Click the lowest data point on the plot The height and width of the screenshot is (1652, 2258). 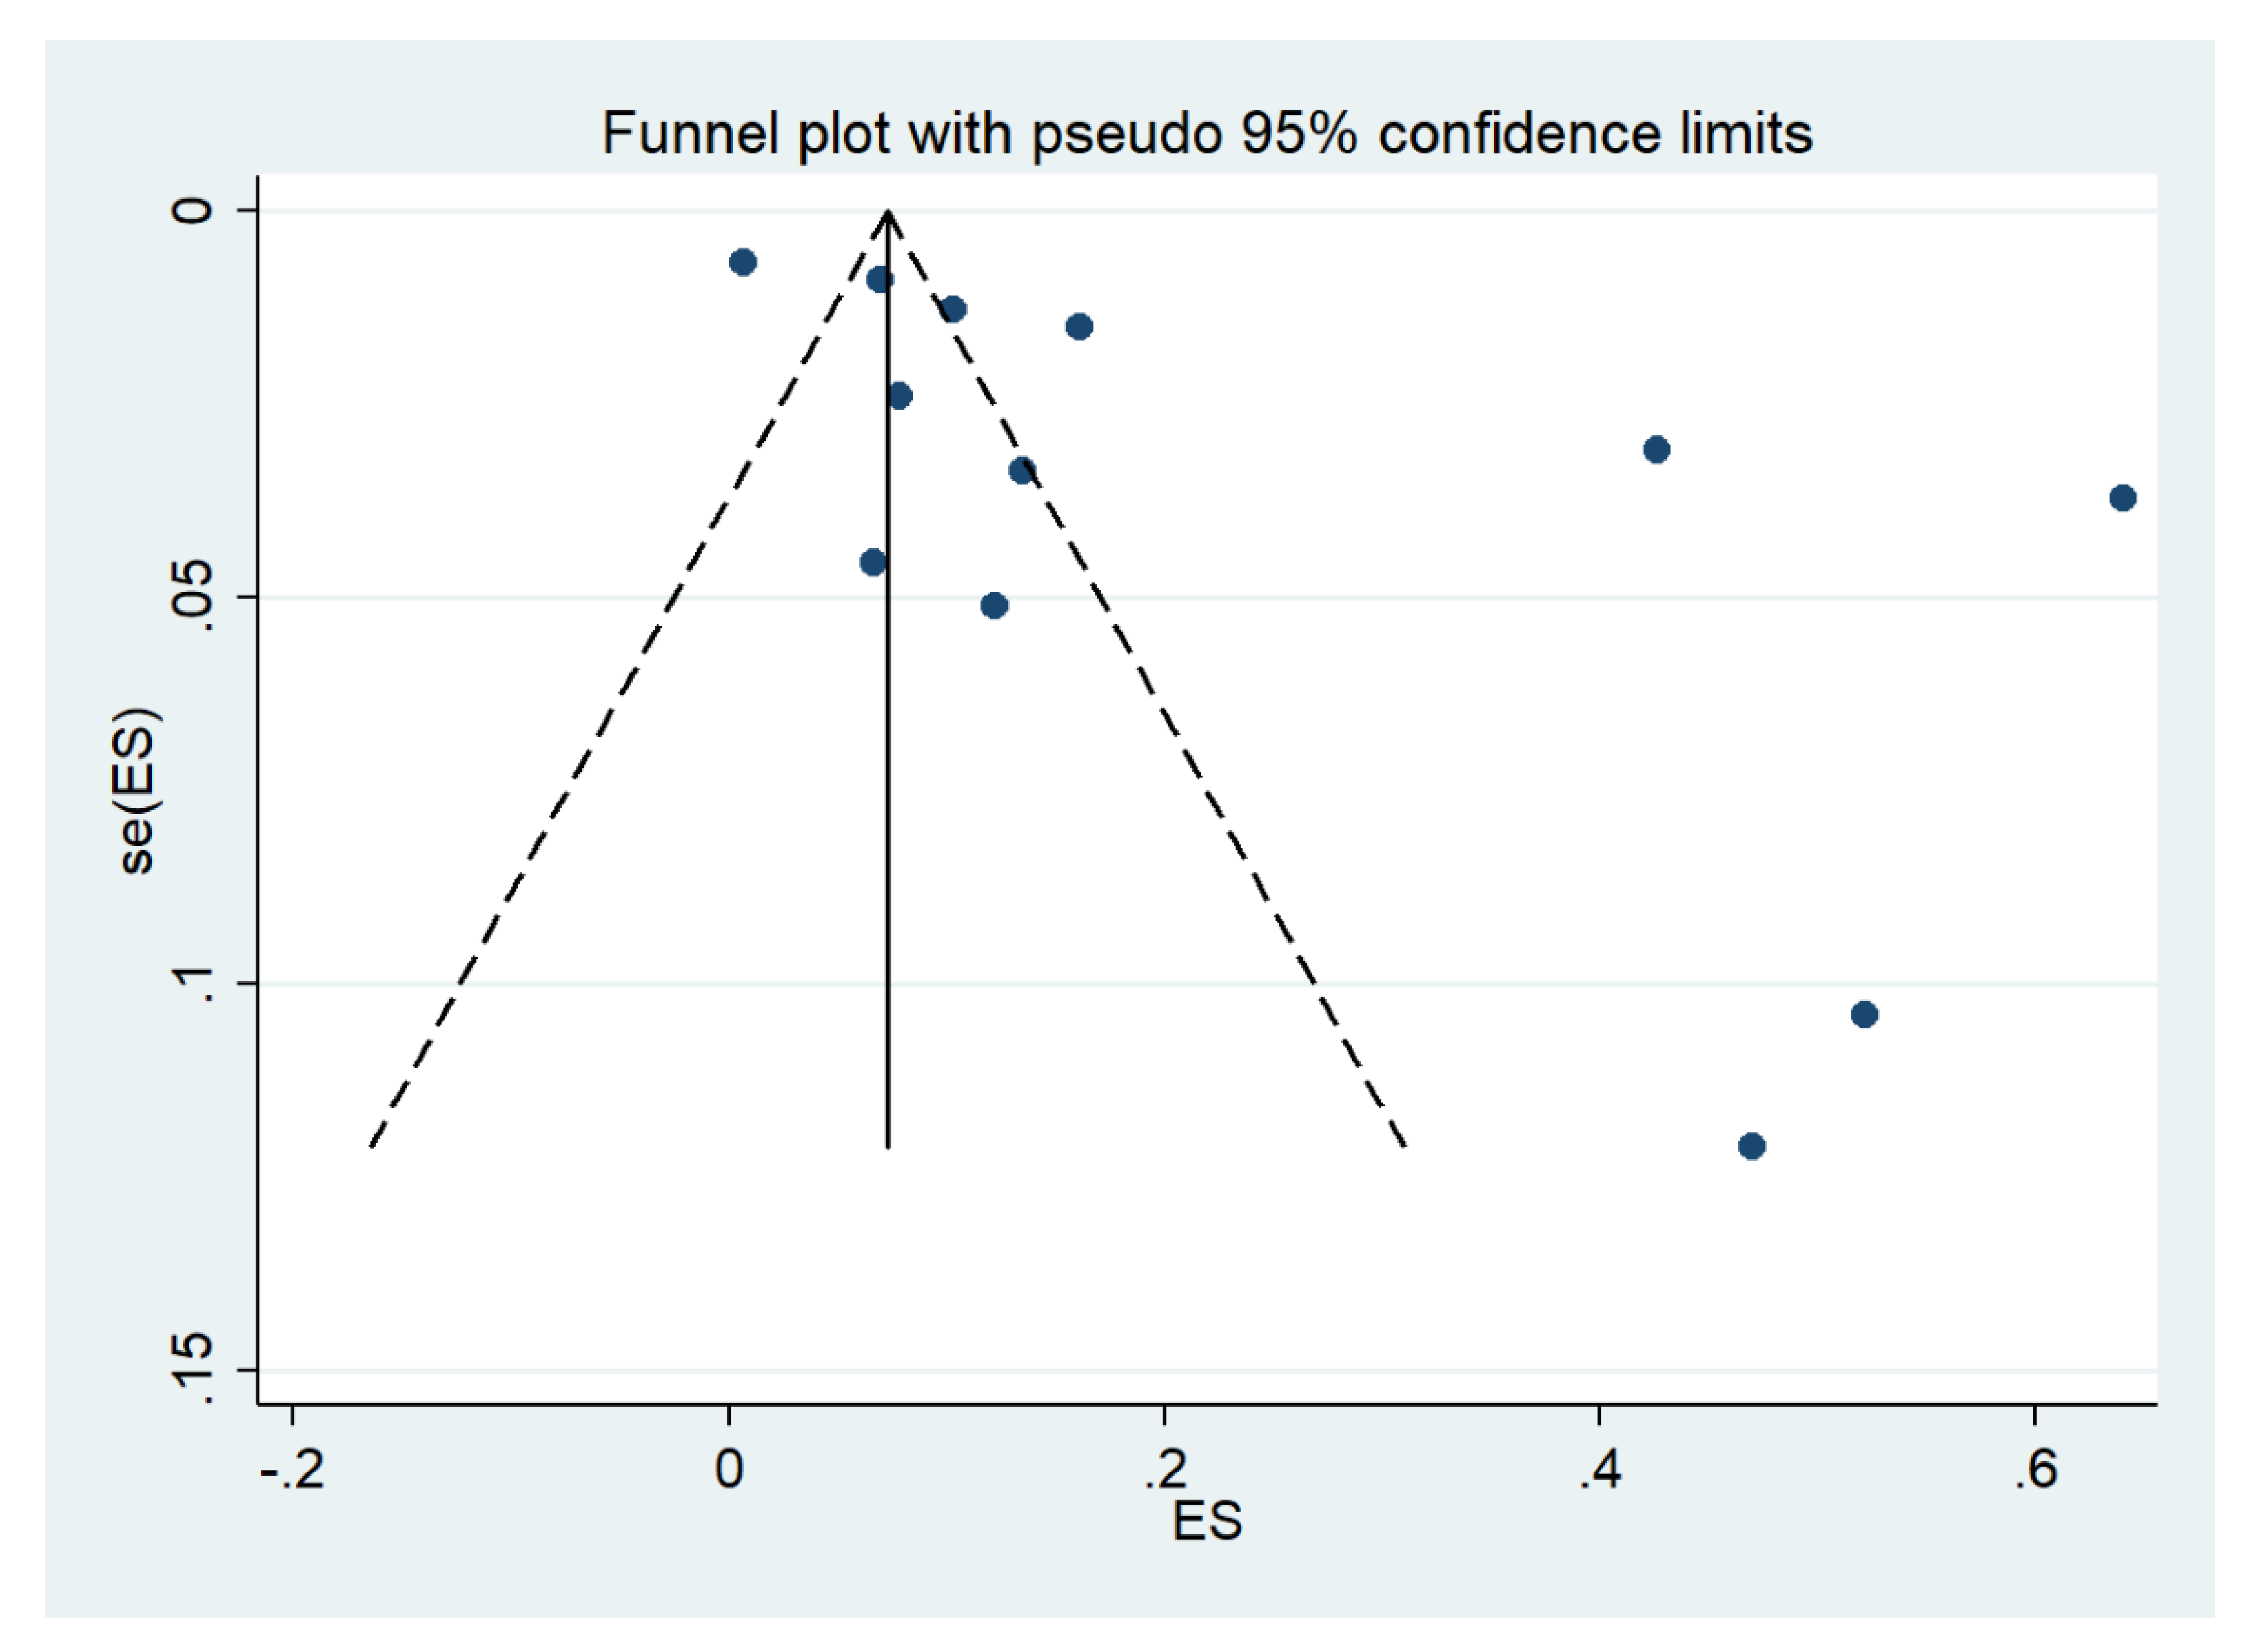tap(1751, 1146)
